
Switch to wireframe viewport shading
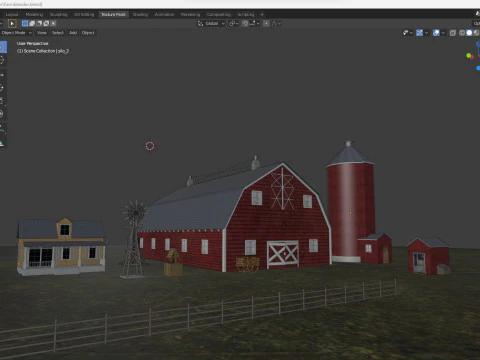(x=462, y=33)
